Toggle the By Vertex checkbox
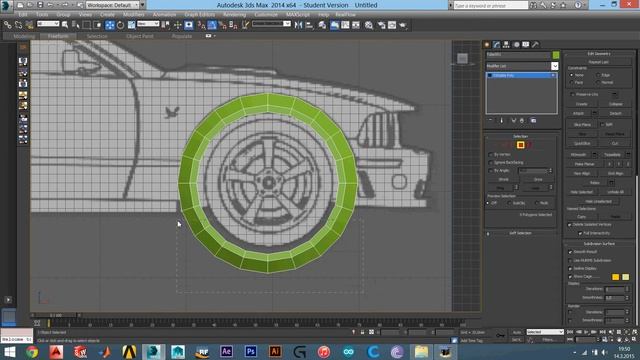The width and height of the screenshot is (640, 360). [491, 155]
